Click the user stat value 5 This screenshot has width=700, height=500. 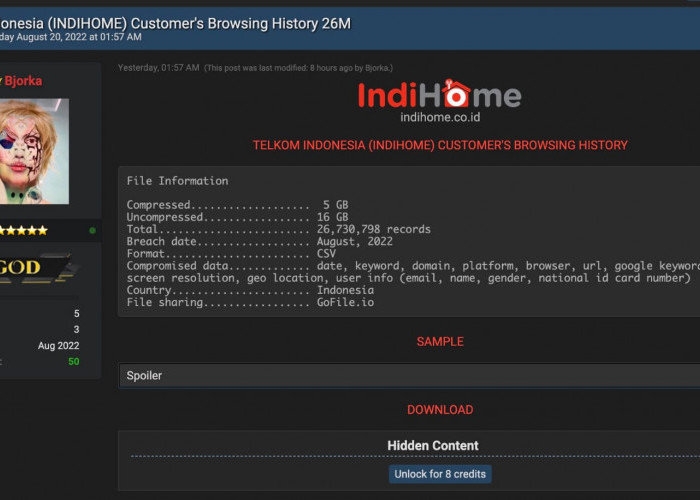click(76, 313)
